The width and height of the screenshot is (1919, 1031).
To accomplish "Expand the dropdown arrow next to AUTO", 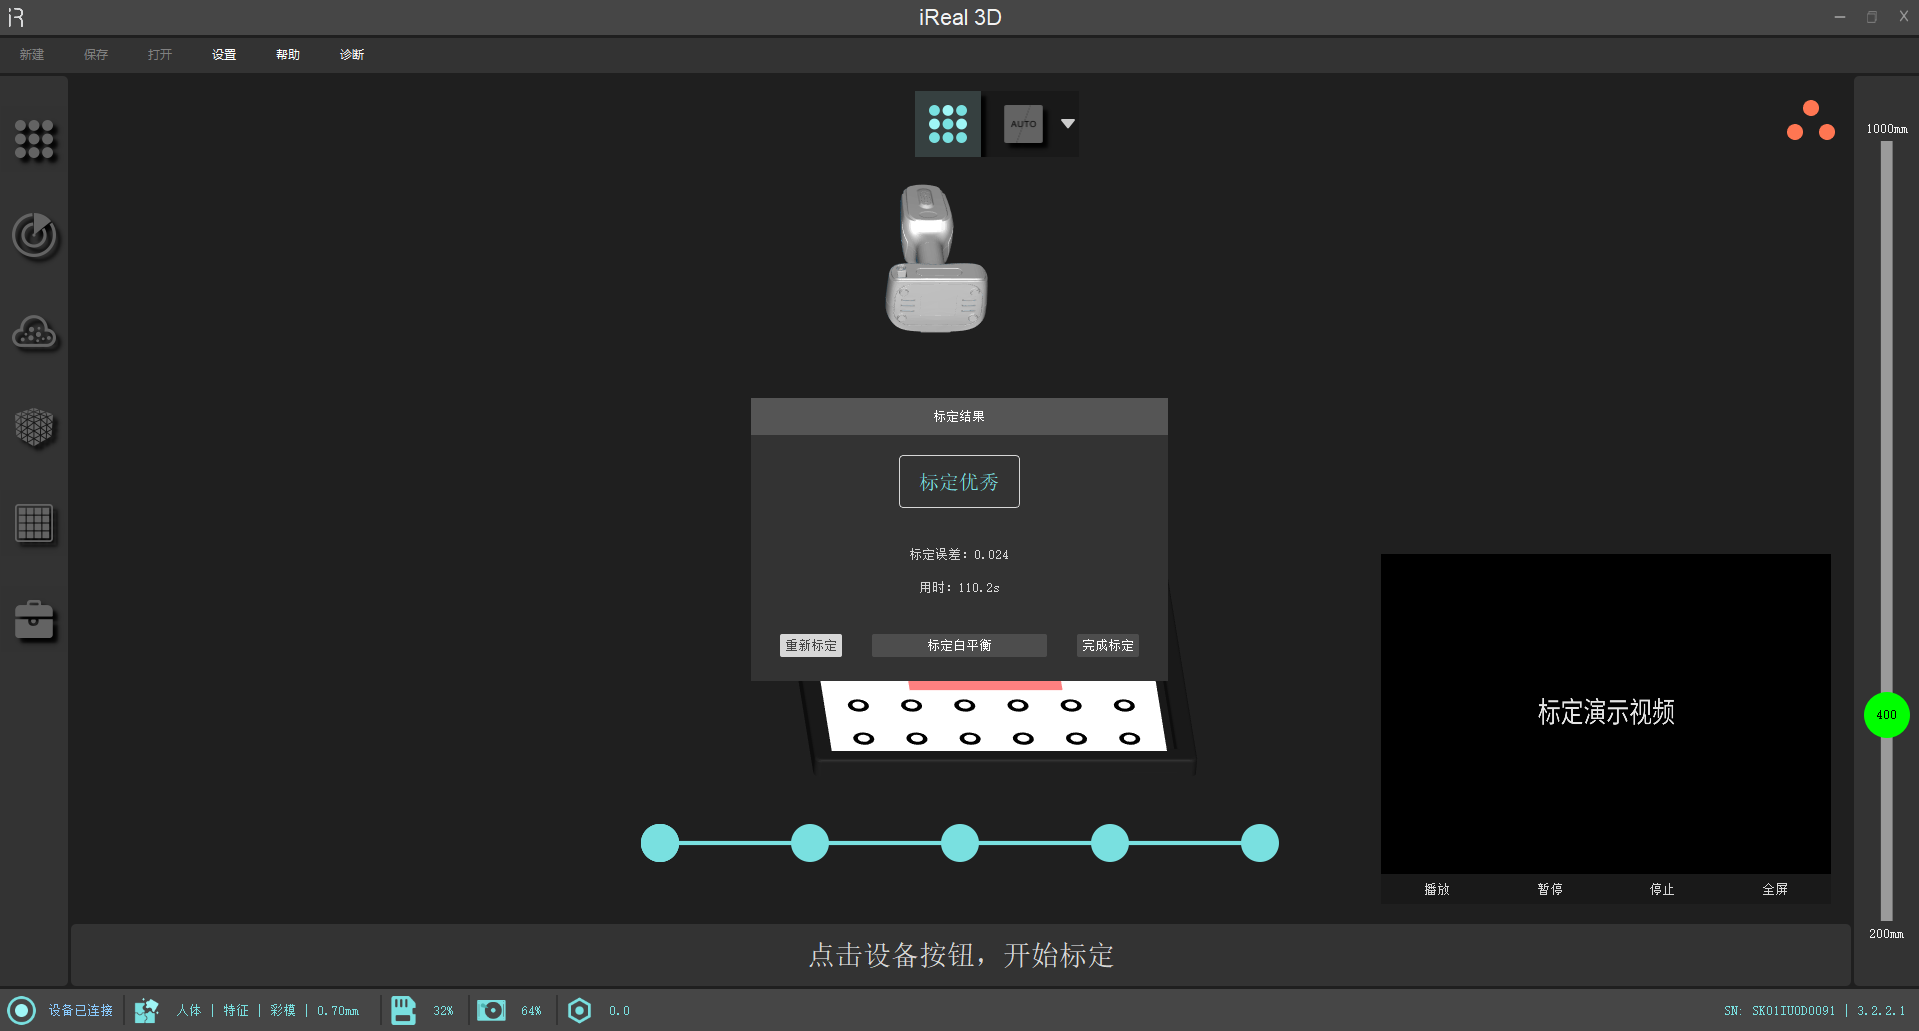I will (x=1068, y=124).
